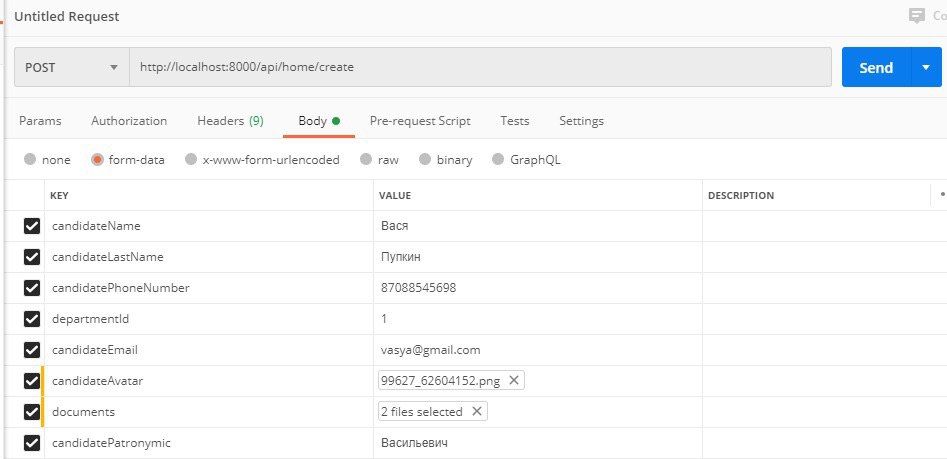
Task: Switch to the Params tab
Action: [x=40, y=121]
